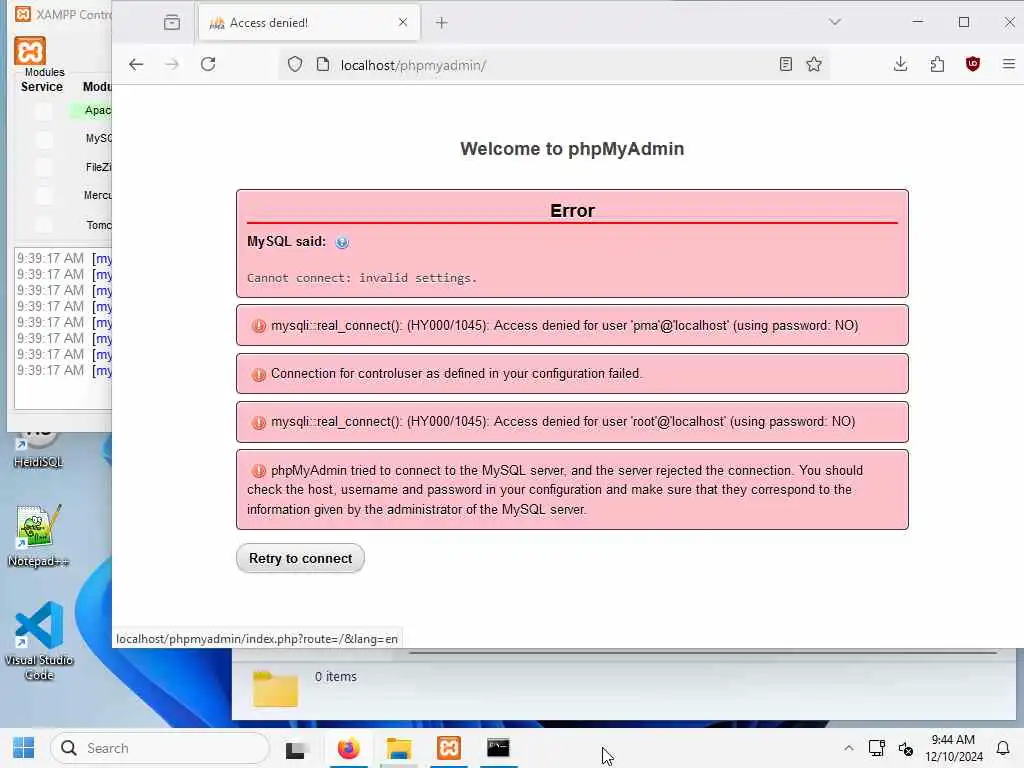Click error icon beside controluser message
Image resolution: width=1024 pixels, height=768 pixels.
tap(259, 374)
